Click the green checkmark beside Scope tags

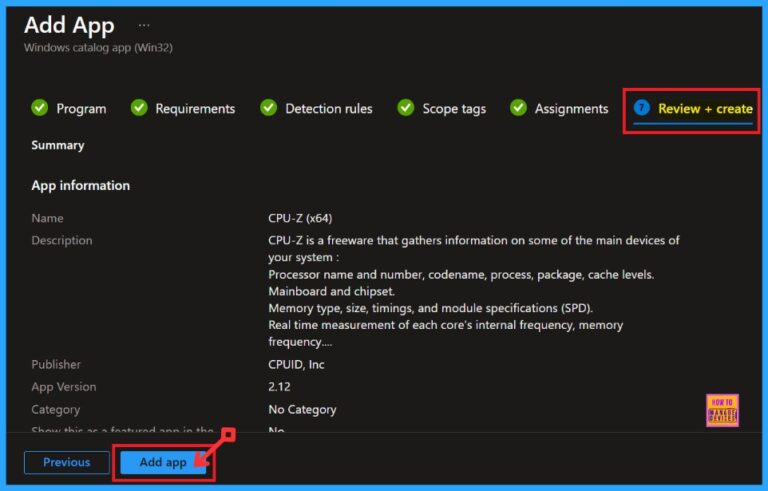point(406,107)
